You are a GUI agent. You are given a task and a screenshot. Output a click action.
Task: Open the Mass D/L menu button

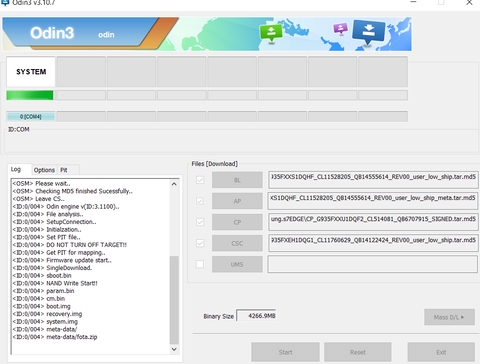tap(449, 317)
